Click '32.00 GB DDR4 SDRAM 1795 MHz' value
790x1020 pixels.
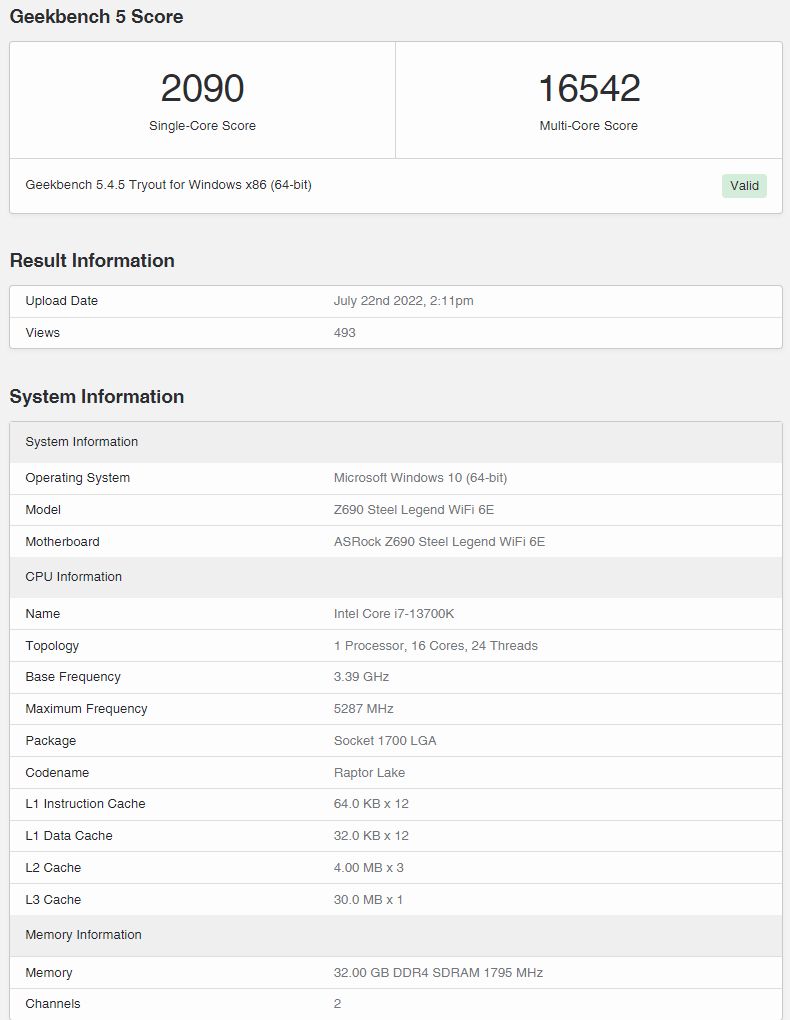coord(438,973)
